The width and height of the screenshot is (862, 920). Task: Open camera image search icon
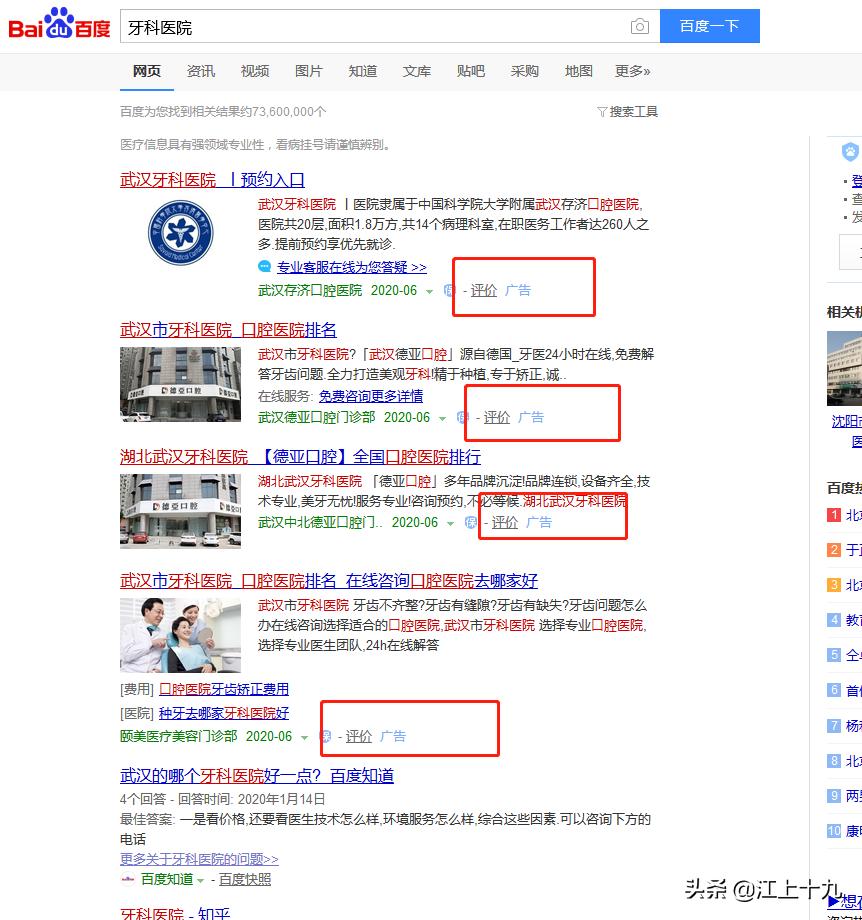(640, 26)
